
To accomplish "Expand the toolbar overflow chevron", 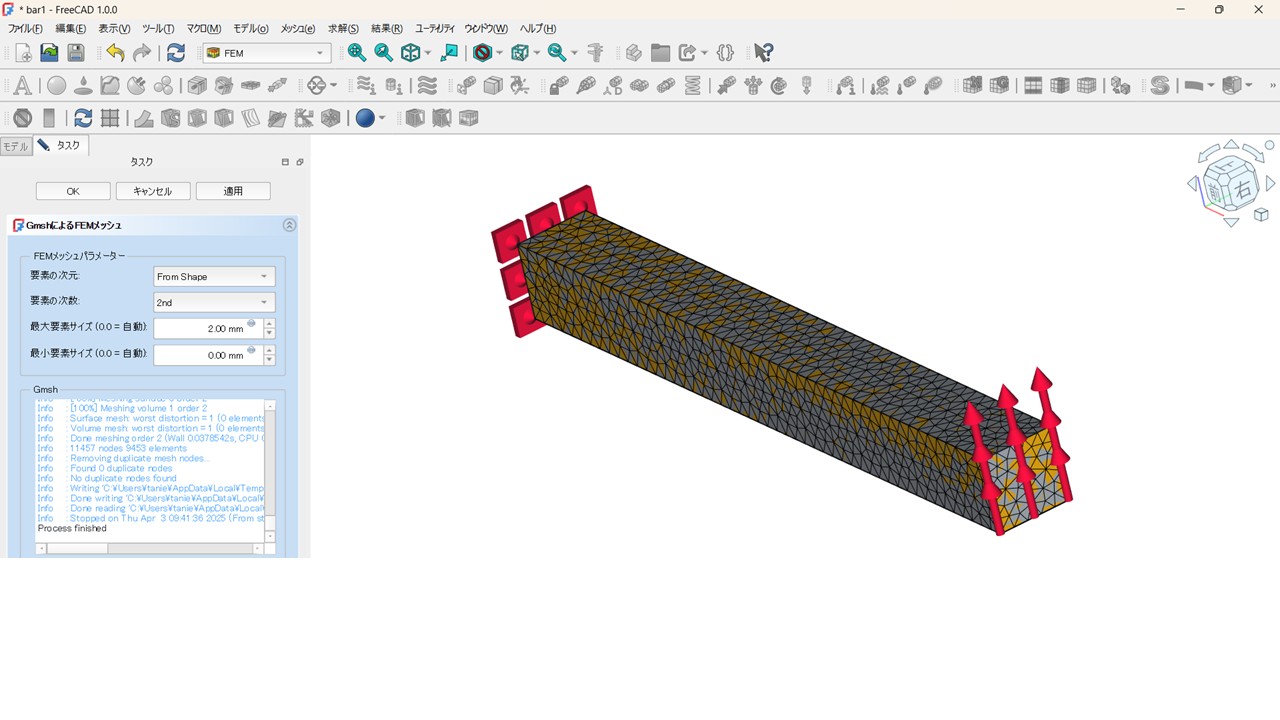I will pos(1273,86).
